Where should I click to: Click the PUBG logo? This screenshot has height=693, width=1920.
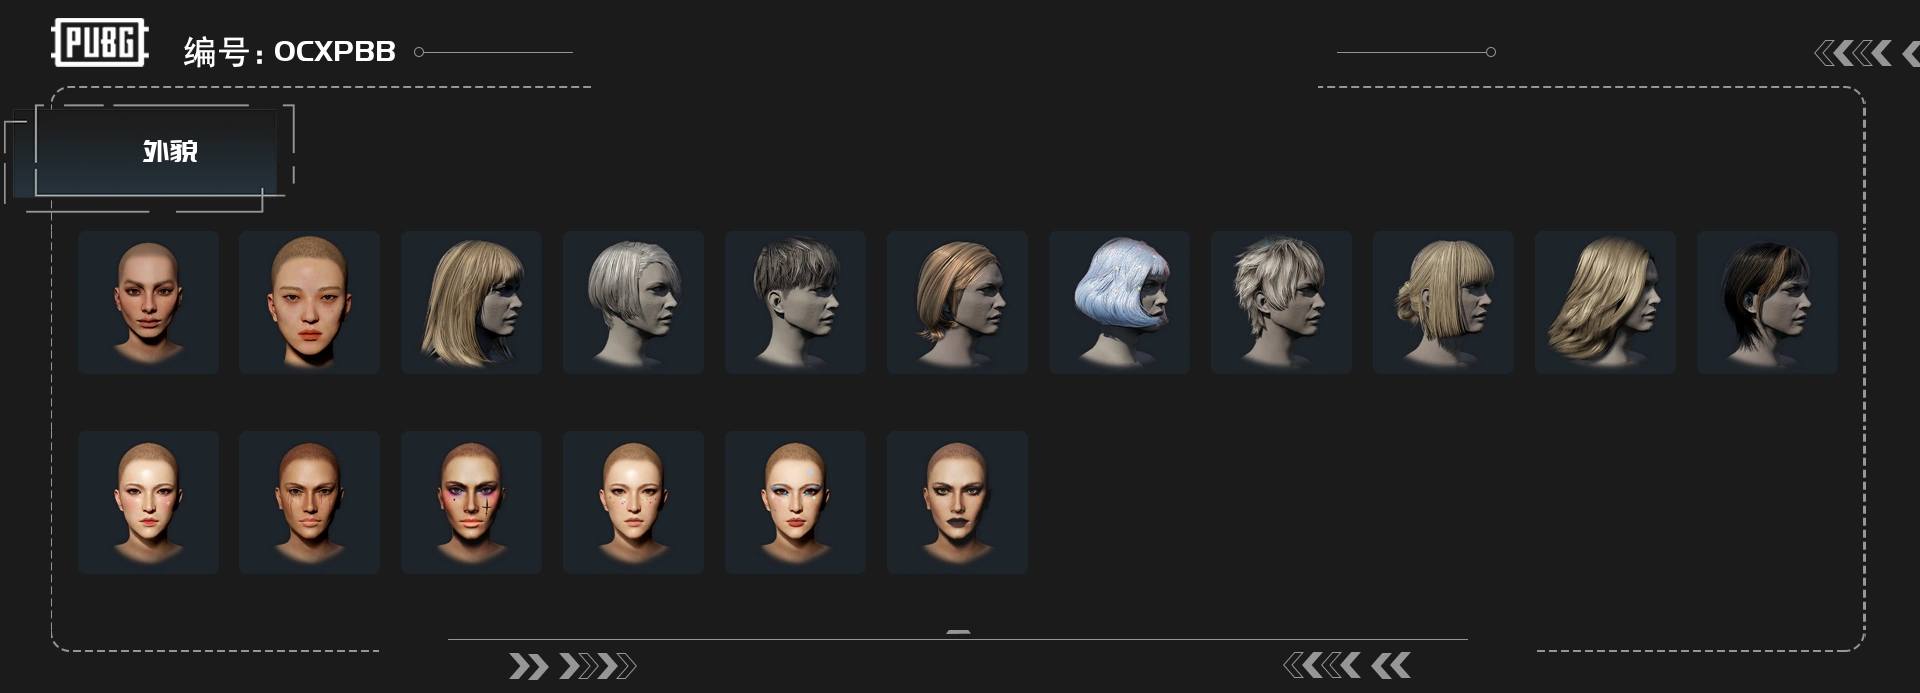pos(100,43)
